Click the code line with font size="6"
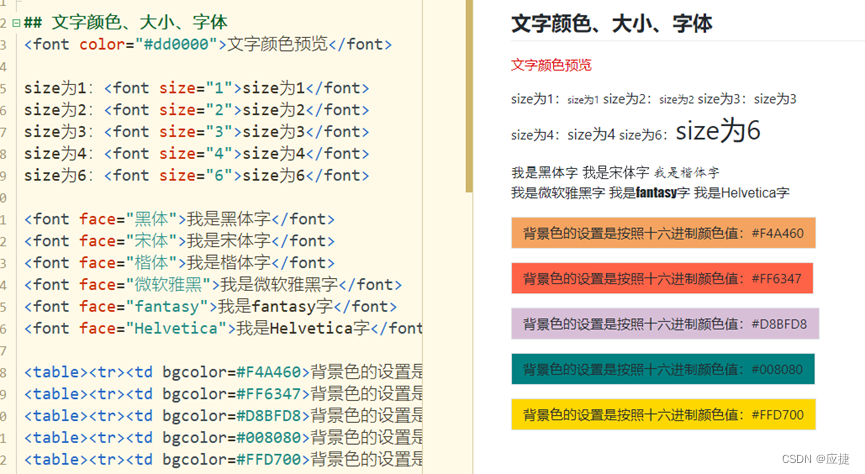This screenshot has width=865, height=474. click(196, 175)
